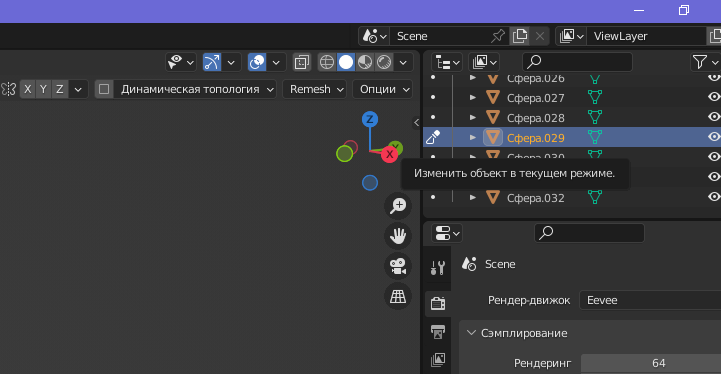This screenshot has height=374, width=721.
Task: Open the Опции popover menu
Action: 383,89
